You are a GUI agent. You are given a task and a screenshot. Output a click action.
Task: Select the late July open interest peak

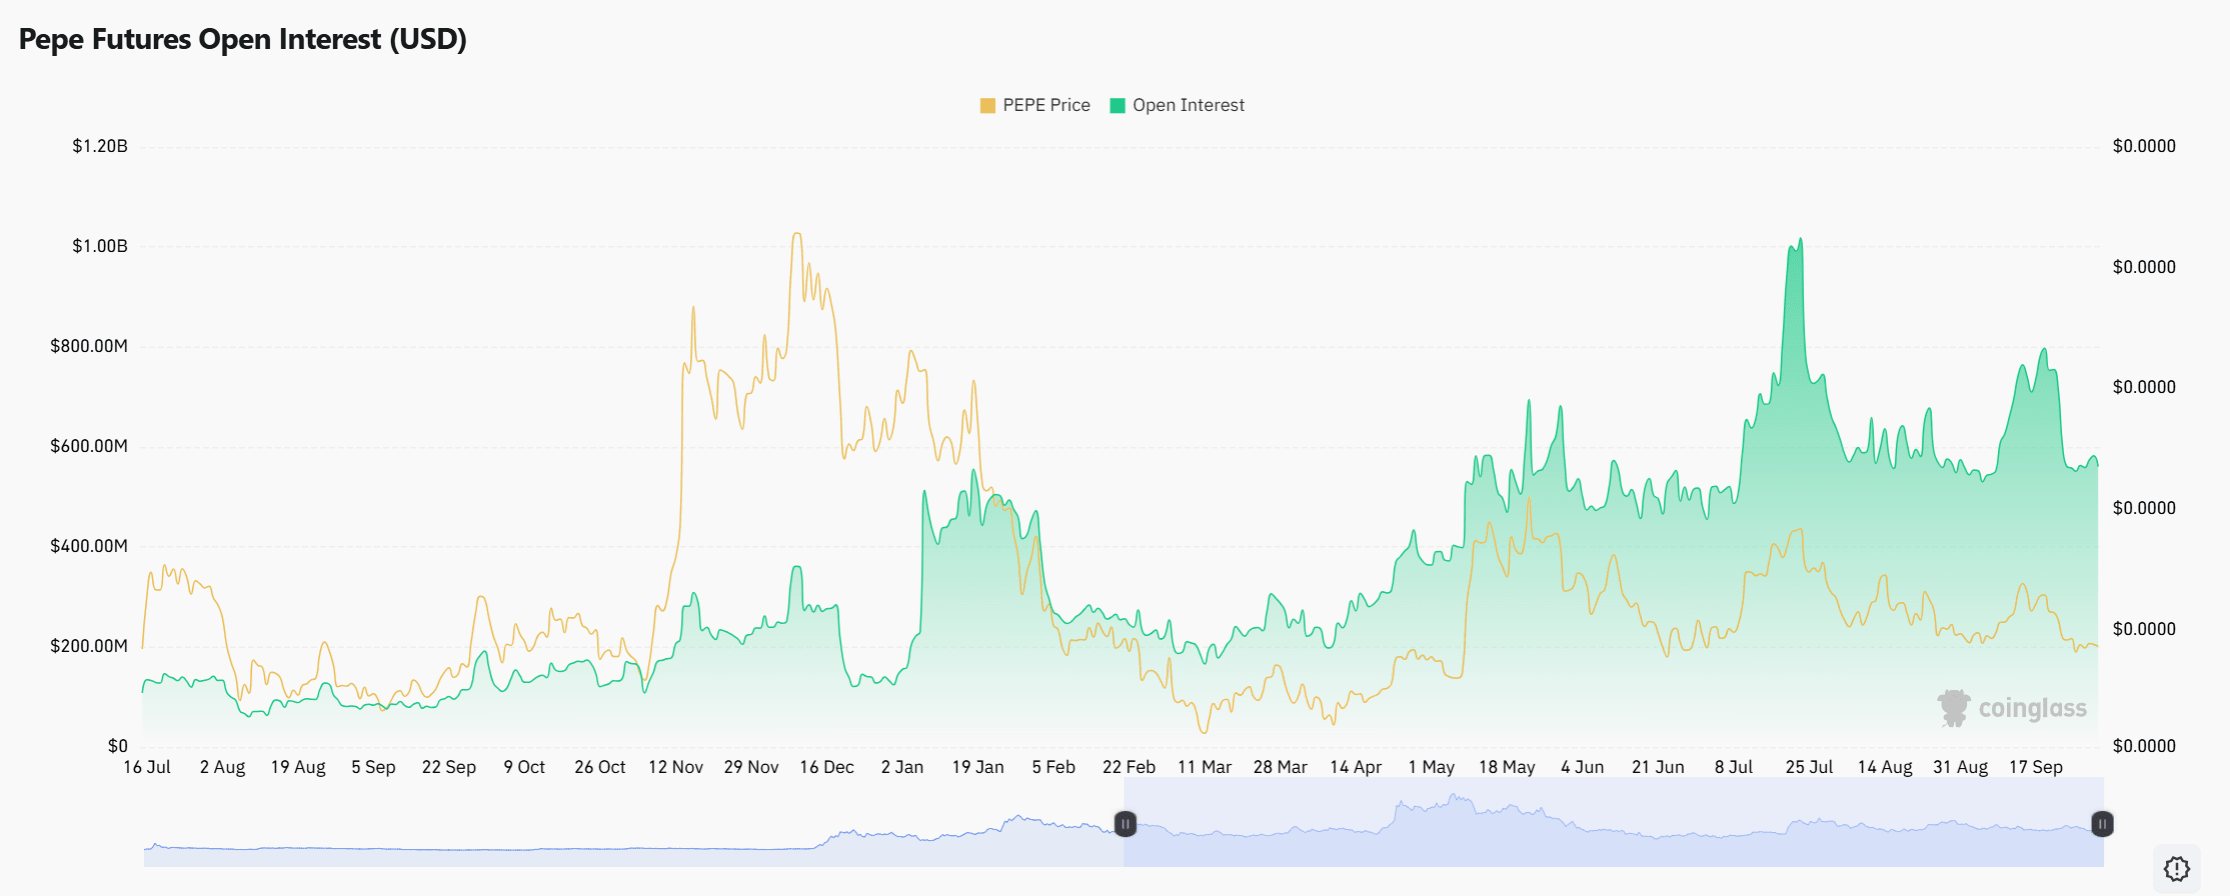[x=1800, y=240]
